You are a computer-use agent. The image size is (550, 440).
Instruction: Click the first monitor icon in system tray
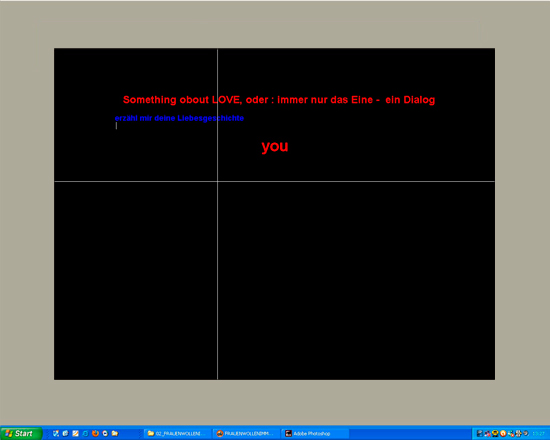[x=479, y=434]
